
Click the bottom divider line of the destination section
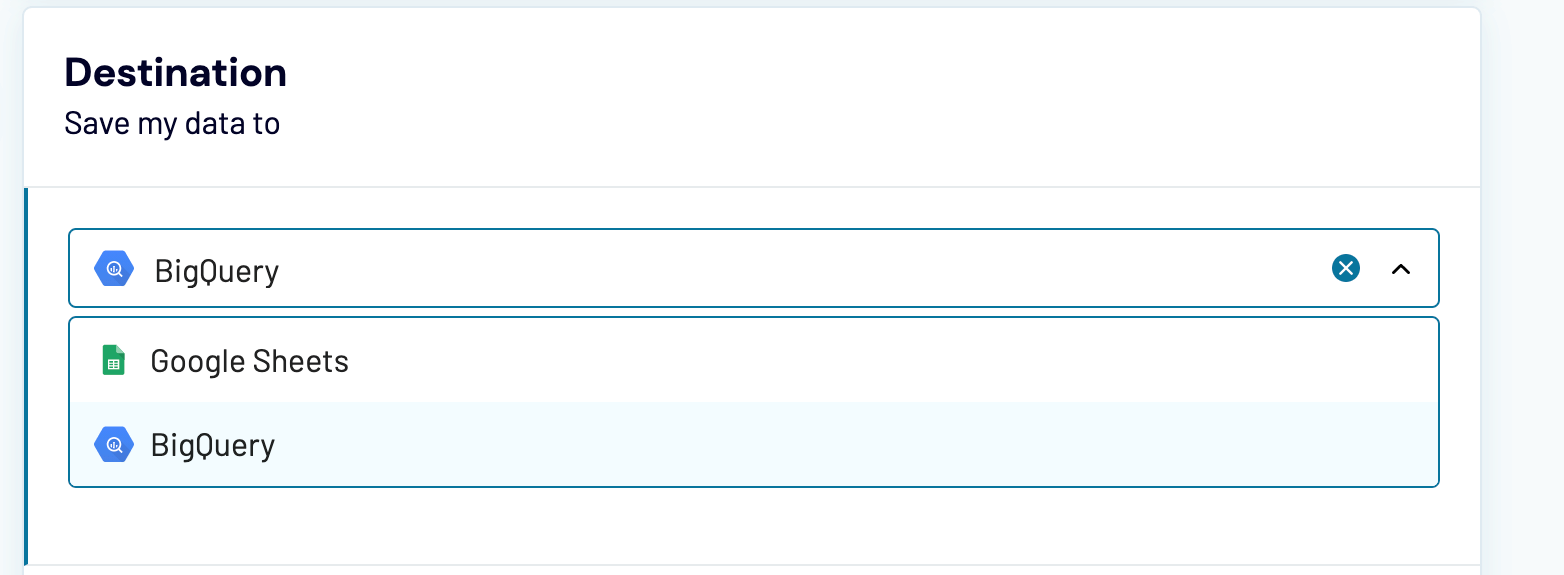click(x=750, y=565)
